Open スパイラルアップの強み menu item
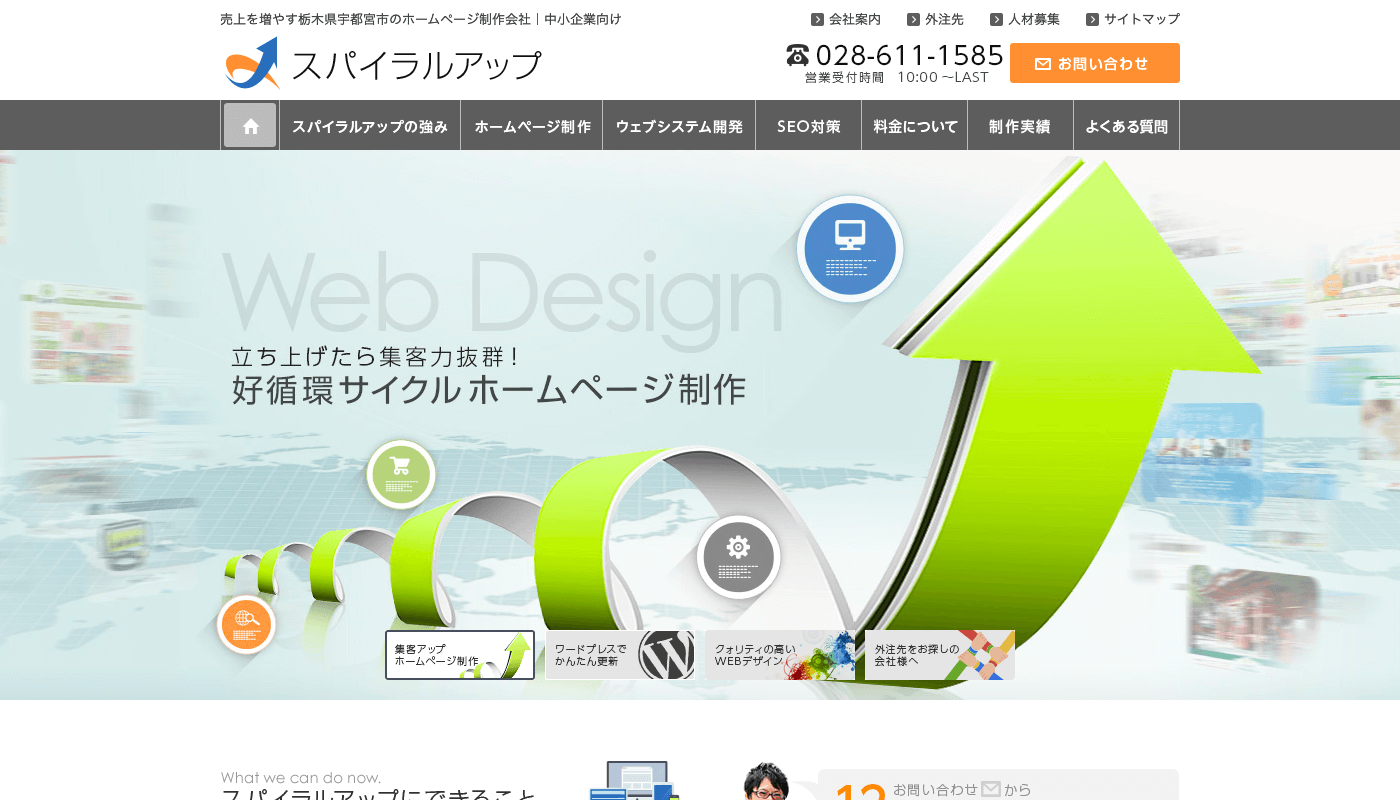 370,126
